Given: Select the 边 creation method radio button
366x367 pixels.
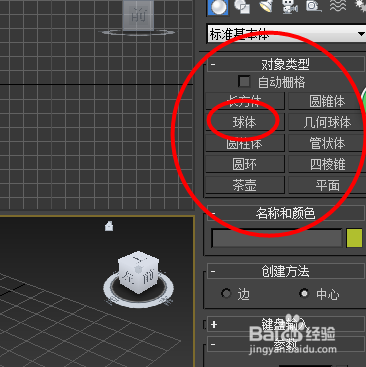Looking at the screenshot, I should tap(226, 293).
